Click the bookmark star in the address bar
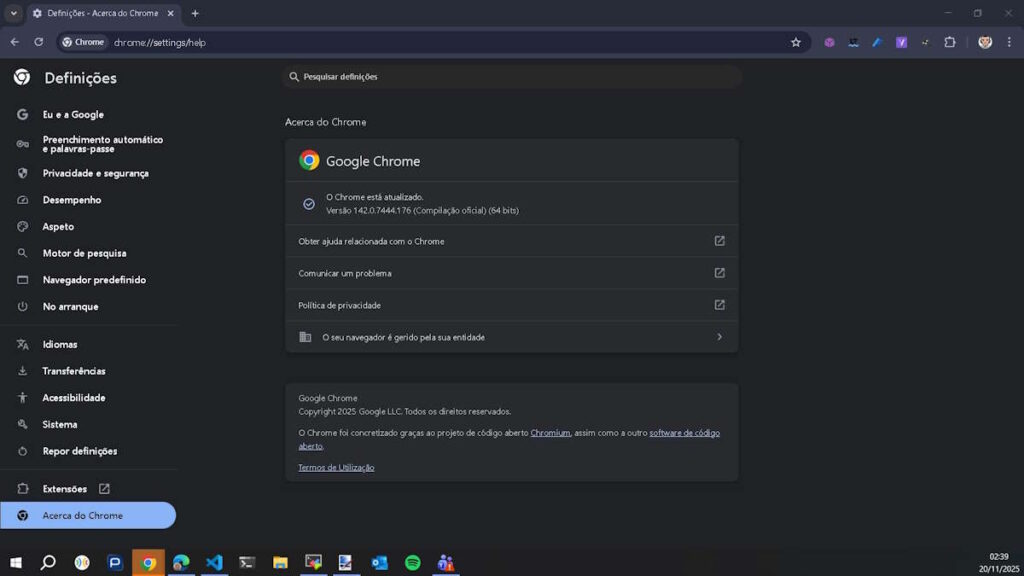Image resolution: width=1024 pixels, height=576 pixels. coord(795,42)
